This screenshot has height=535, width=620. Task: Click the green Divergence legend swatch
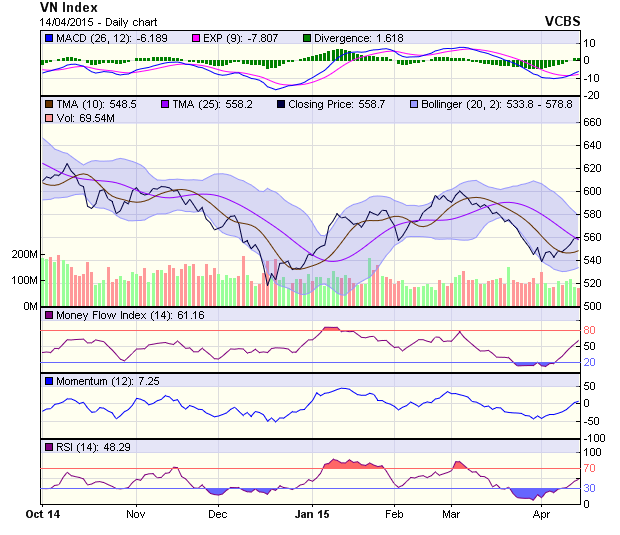[x=307, y=38]
